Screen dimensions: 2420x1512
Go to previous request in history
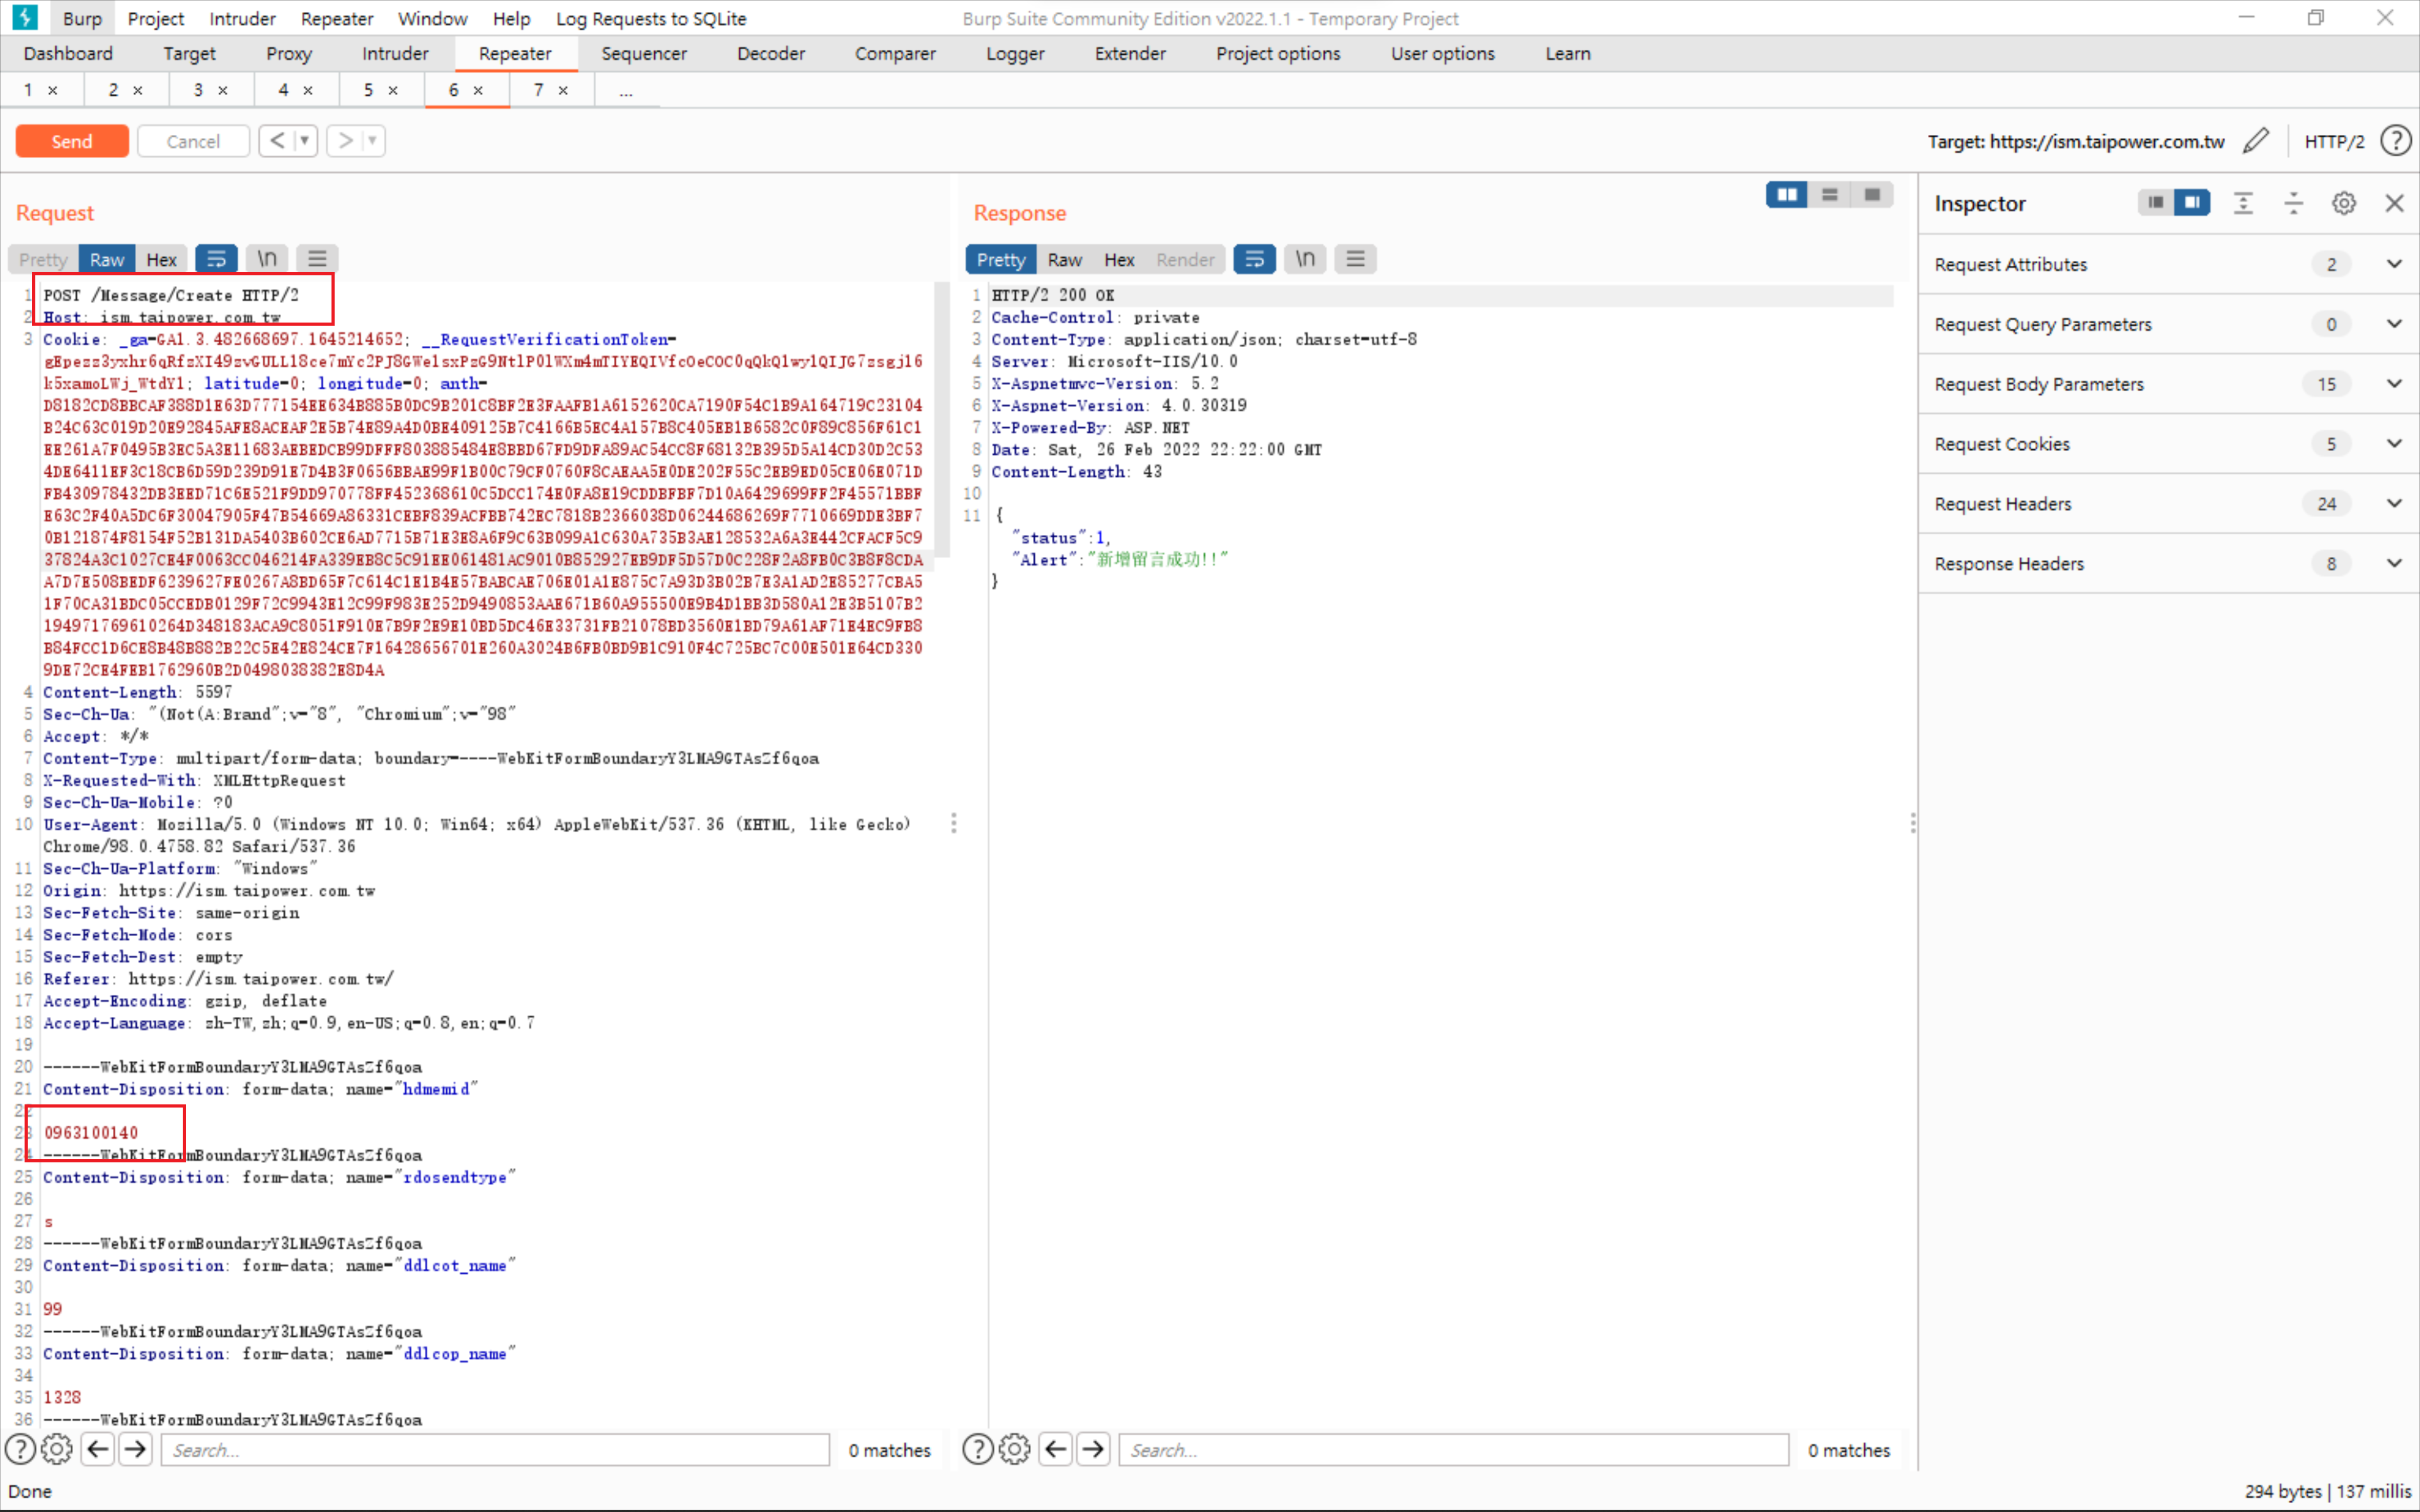click(277, 141)
